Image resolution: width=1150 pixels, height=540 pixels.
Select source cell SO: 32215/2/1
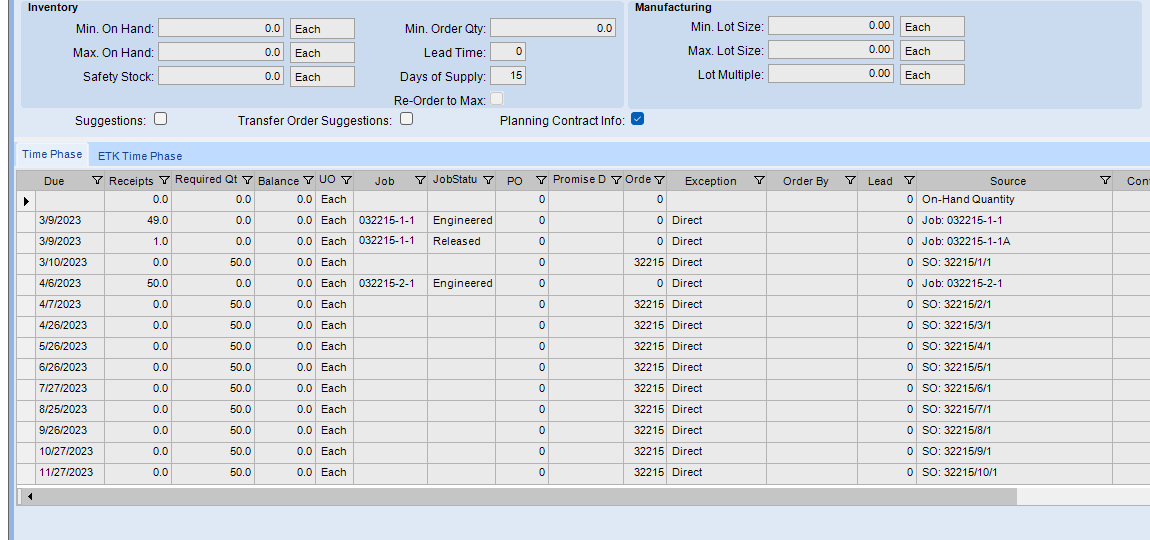click(1014, 304)
